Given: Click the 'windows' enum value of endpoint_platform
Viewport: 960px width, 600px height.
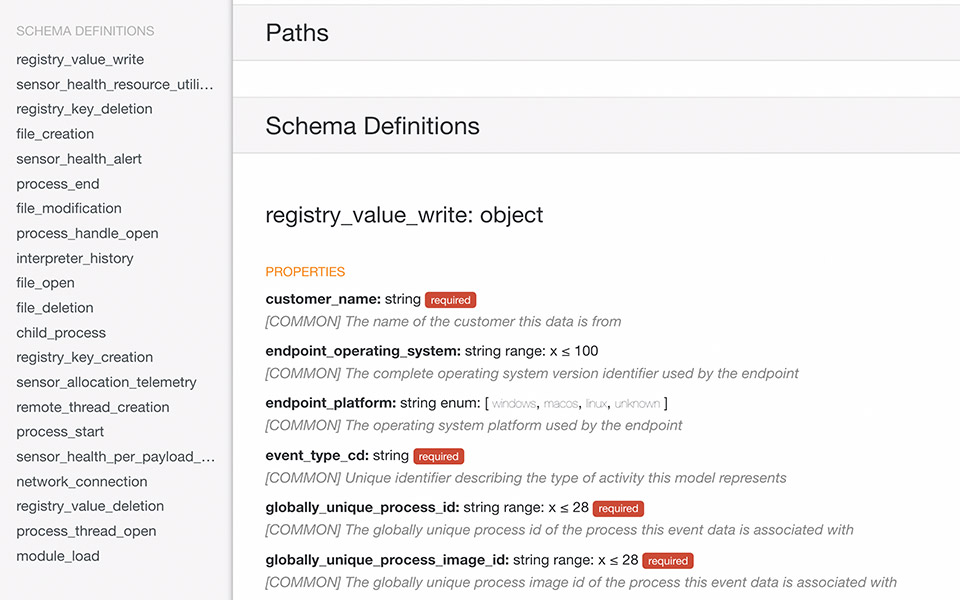Looking at the screenshot, I should (x=514, y=404).
